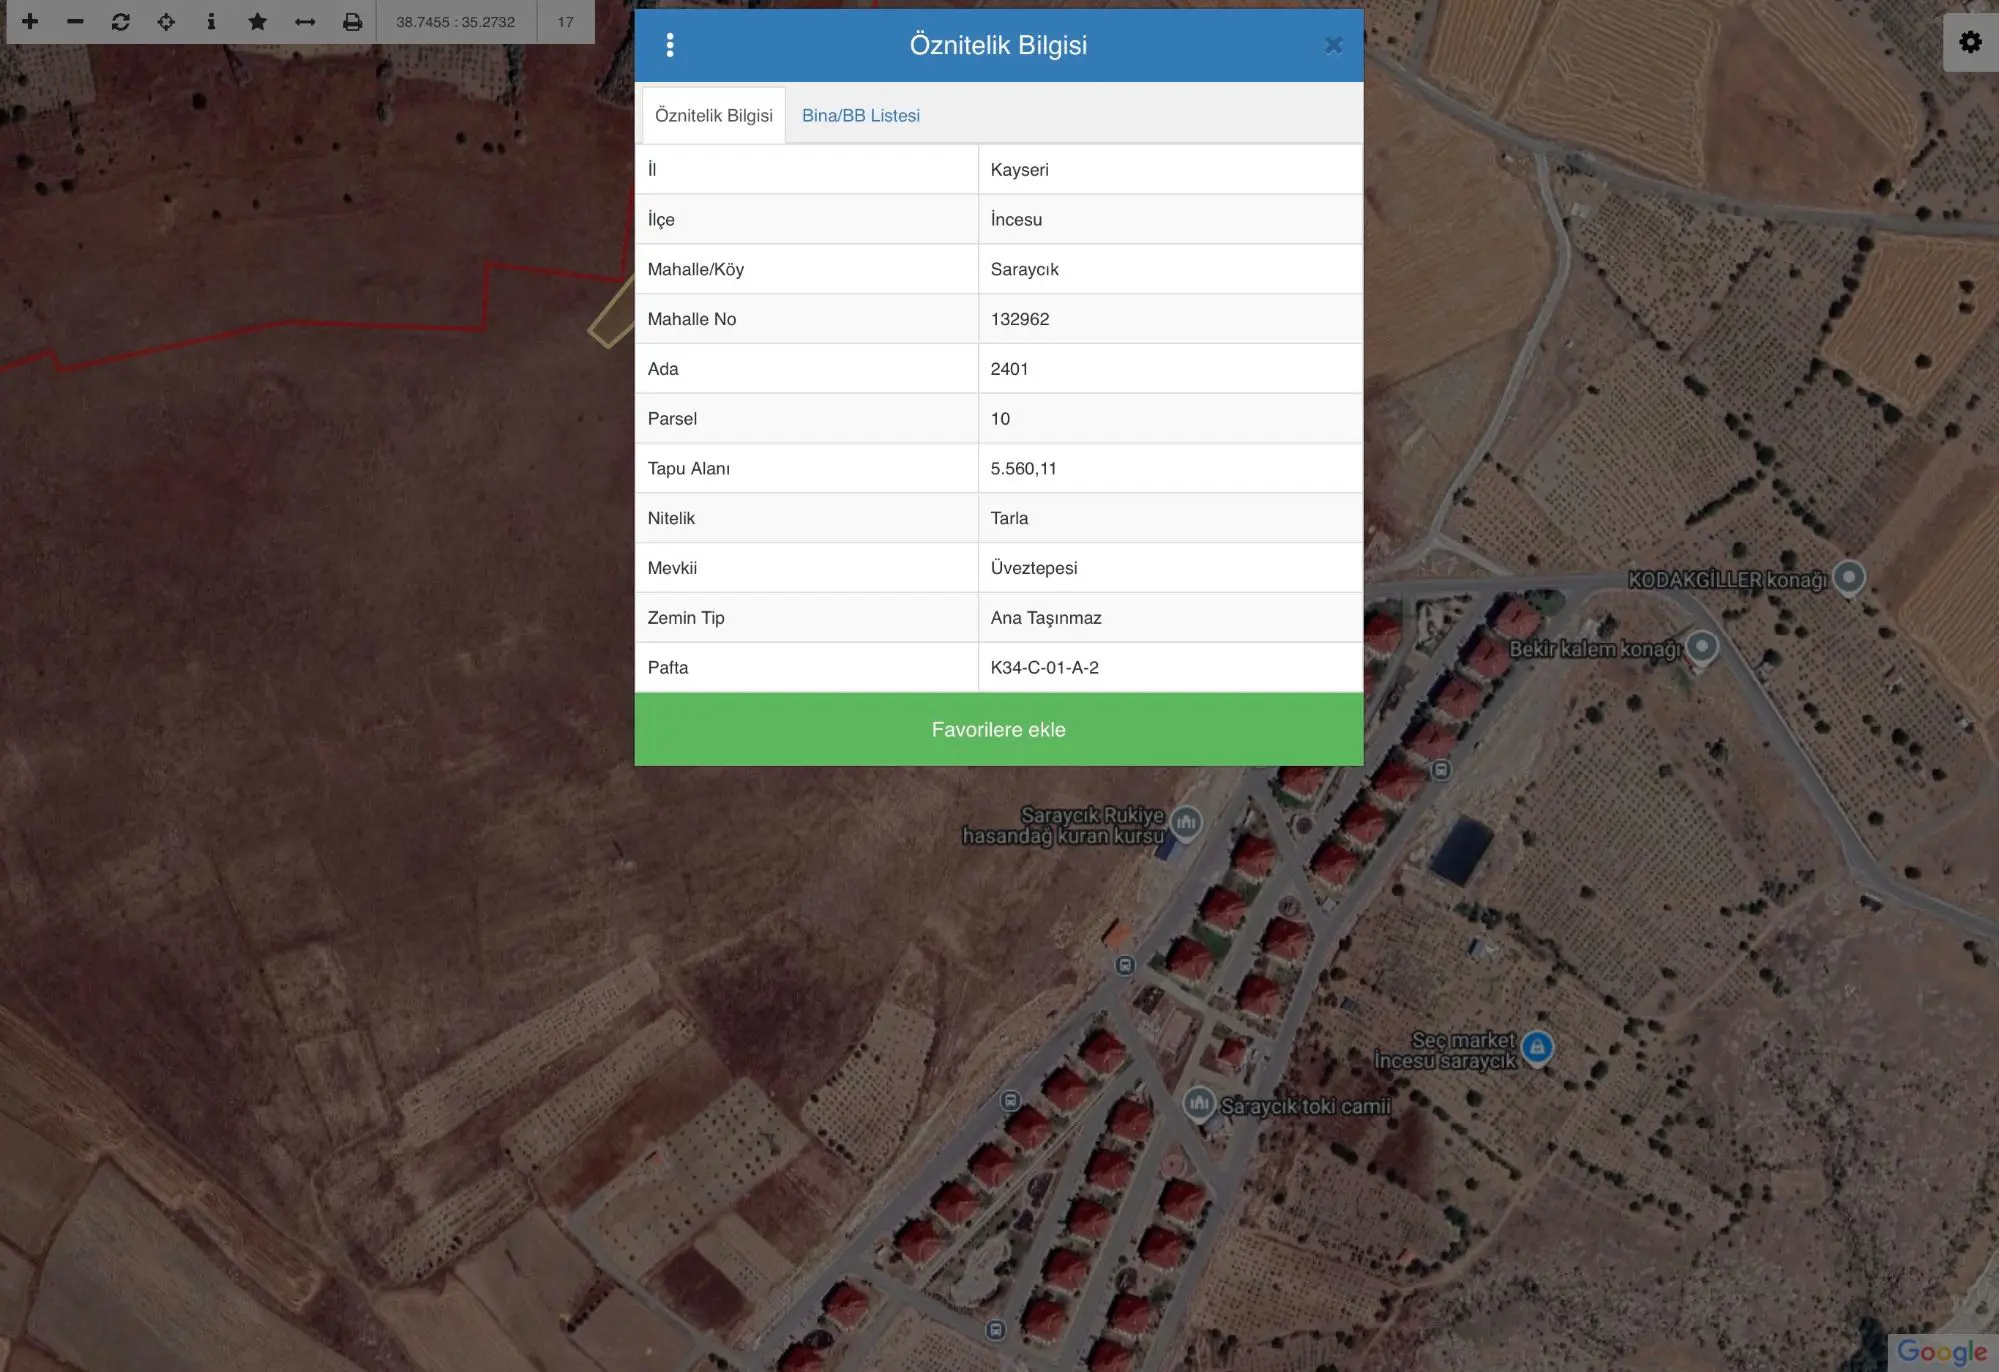
Task: Click the Bekir kalem konağı map pin
Action: [1701, 647]
